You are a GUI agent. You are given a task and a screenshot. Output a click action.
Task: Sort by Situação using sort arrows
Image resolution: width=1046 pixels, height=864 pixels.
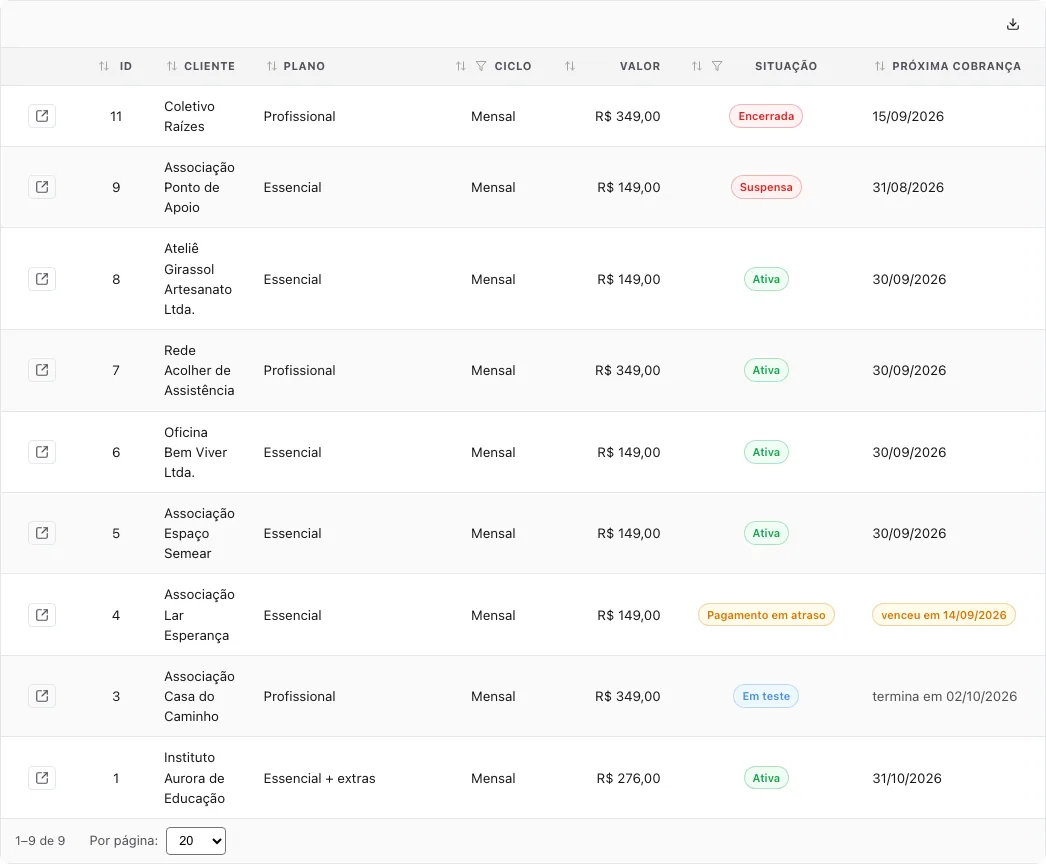tap(696, 66)
